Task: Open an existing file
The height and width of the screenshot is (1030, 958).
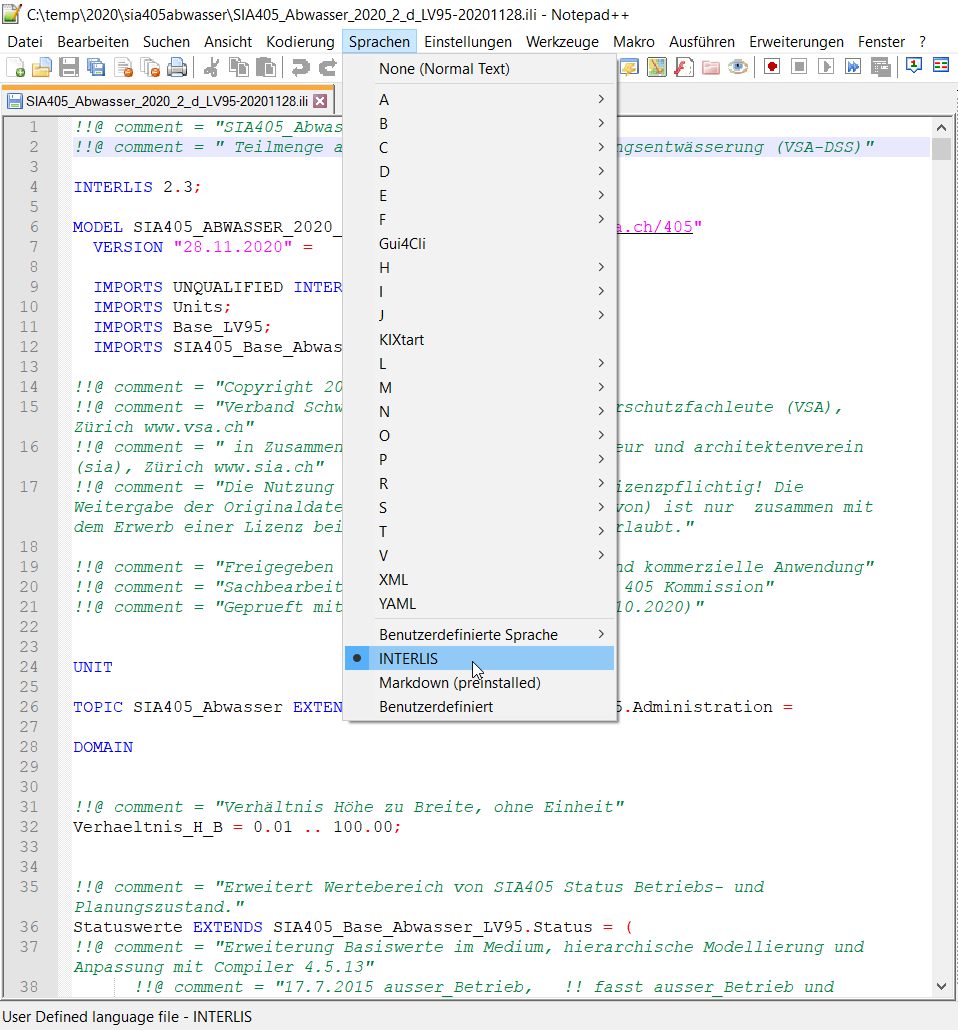Action: click(x=40, y=65)
